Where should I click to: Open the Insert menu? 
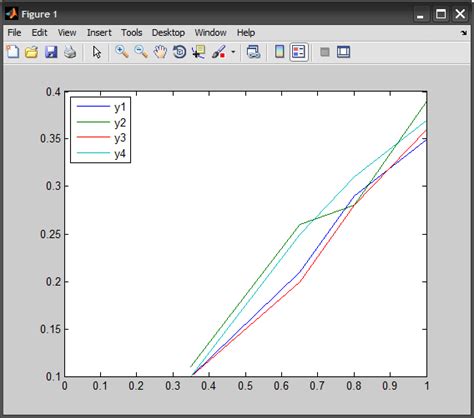pos(99,33)
